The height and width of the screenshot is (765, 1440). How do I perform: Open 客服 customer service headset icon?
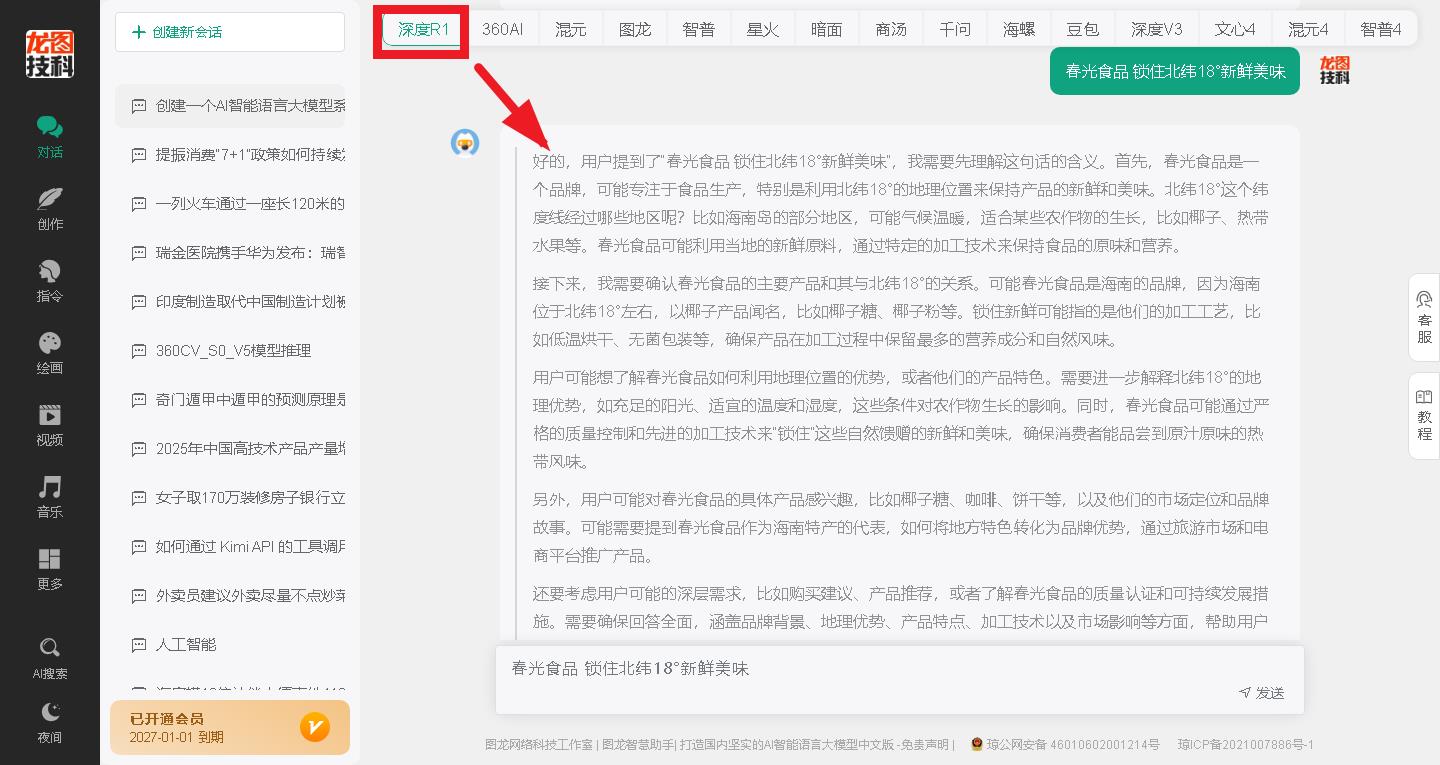(1425, 299)
